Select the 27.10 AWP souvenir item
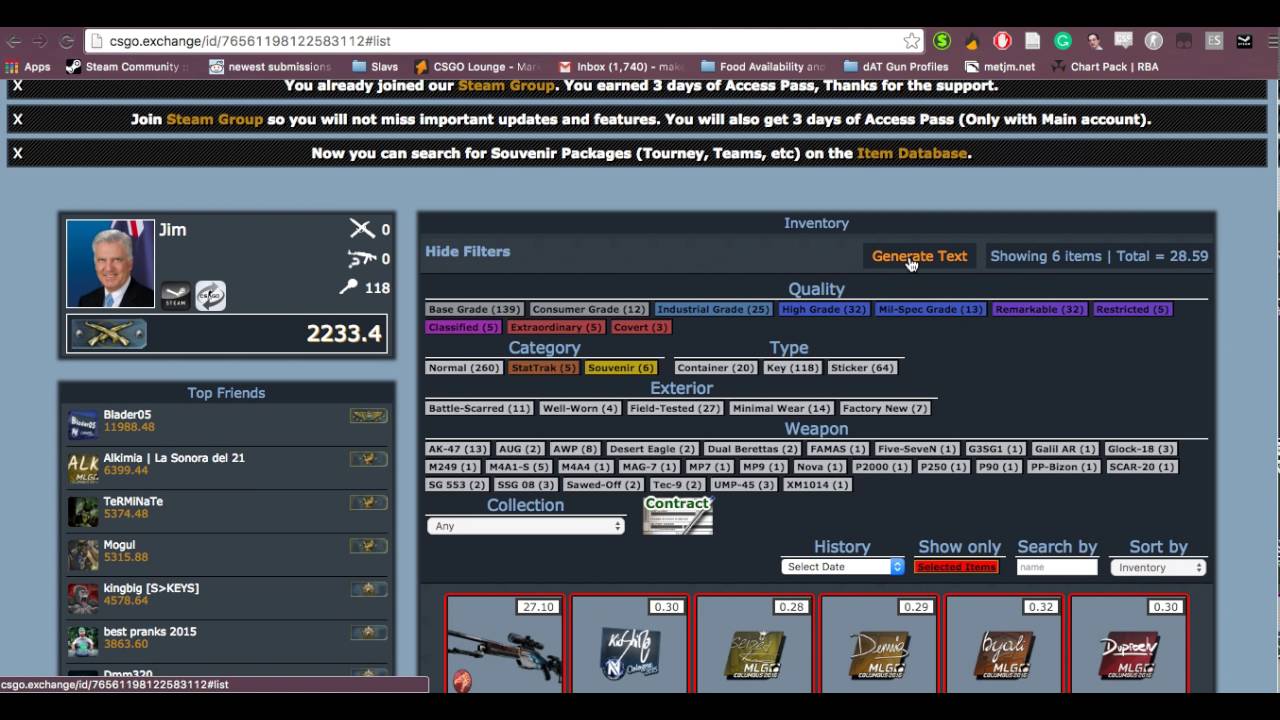1280x720 pixels. [505, 644]
